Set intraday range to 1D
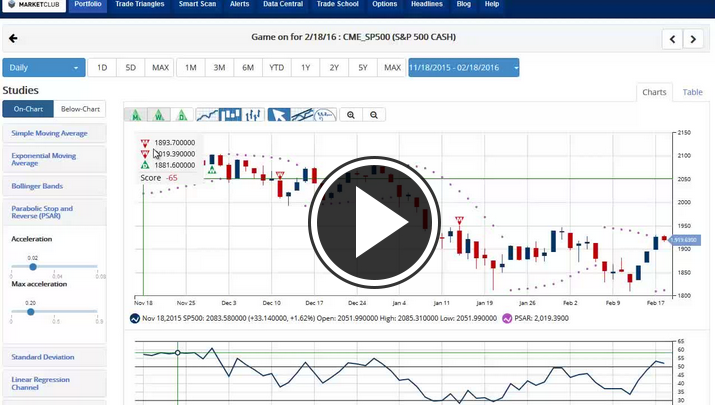This screenshot has width=715, height=405. coord(102,68)
